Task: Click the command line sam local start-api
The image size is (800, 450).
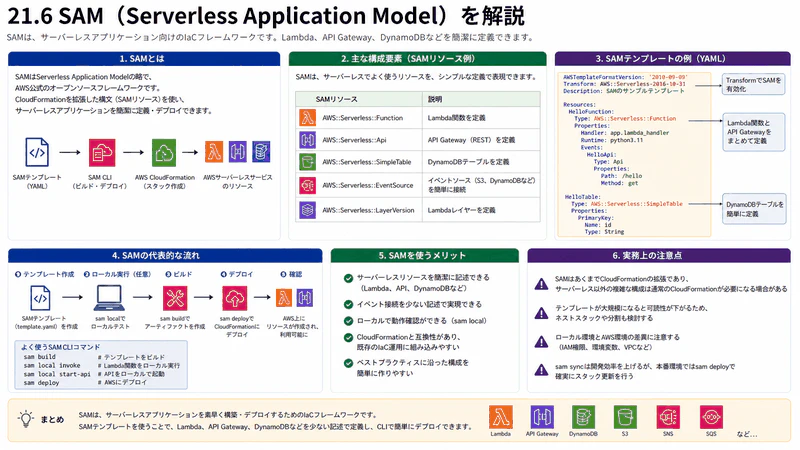Action: click(x=57, y=374)
